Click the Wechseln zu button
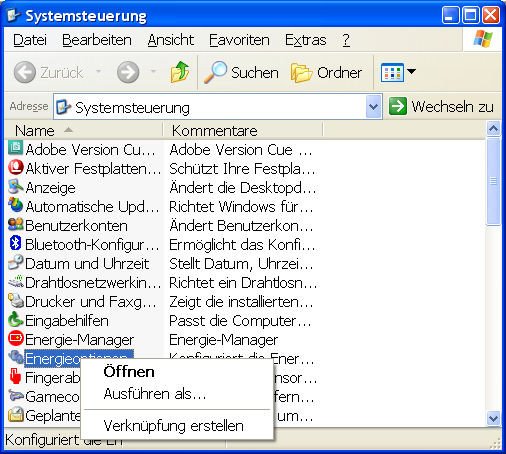This screenshot has width=506, height=454. coord(441,107)
